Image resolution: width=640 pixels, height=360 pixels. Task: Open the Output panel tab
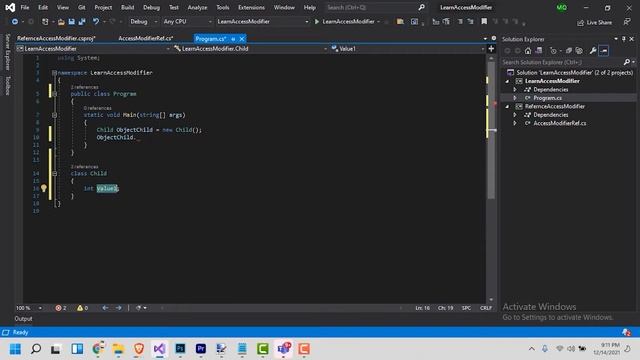point(24,319)
